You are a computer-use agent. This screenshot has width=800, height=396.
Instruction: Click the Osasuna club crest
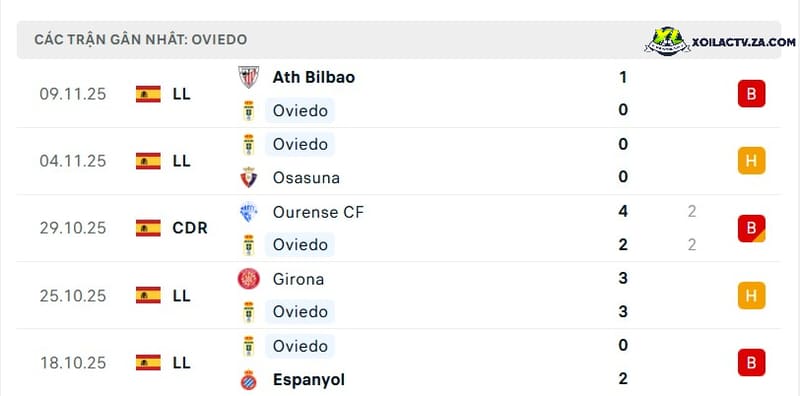point(248,178)
